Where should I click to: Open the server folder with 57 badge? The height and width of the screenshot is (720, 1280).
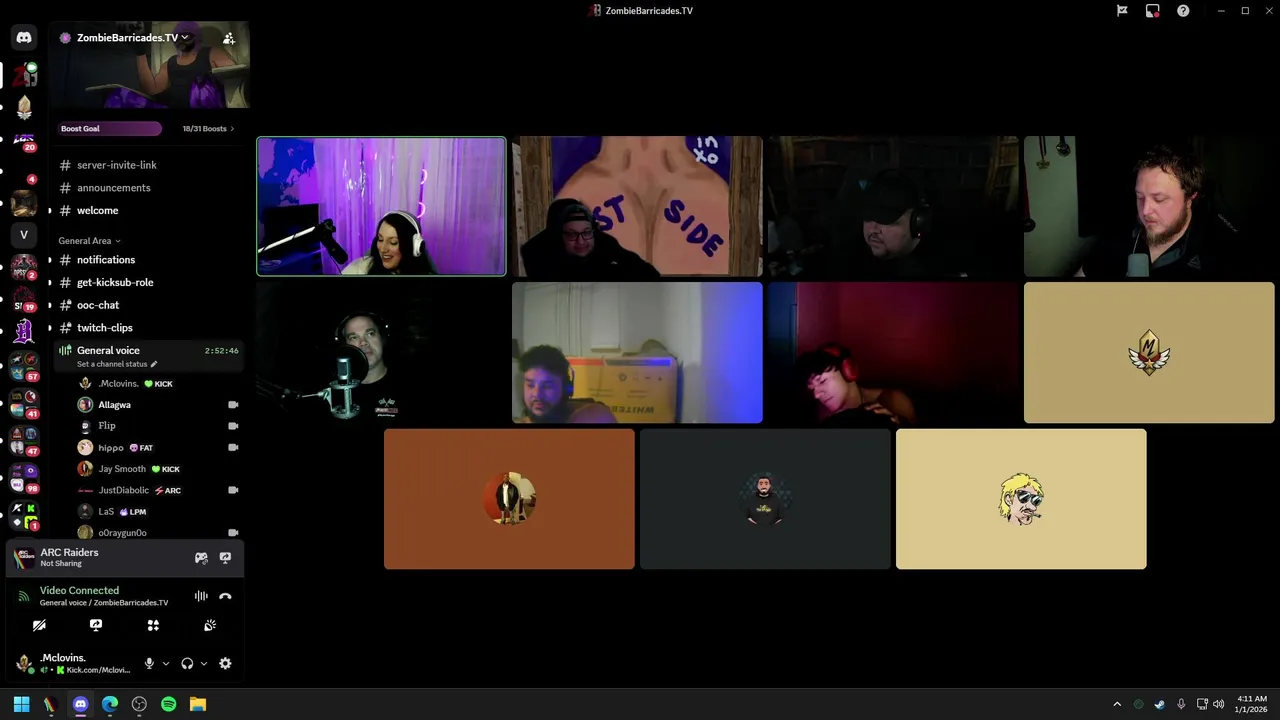point(24,365)
